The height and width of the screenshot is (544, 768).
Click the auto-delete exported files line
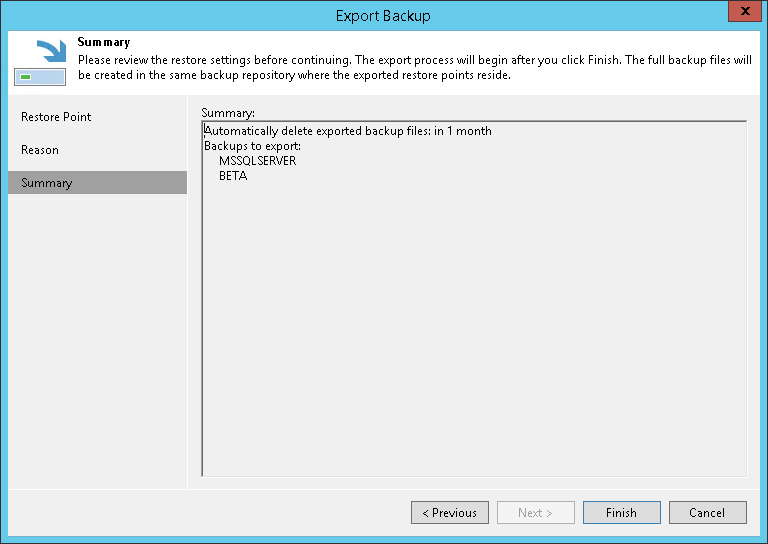click(x=348, y=131)
